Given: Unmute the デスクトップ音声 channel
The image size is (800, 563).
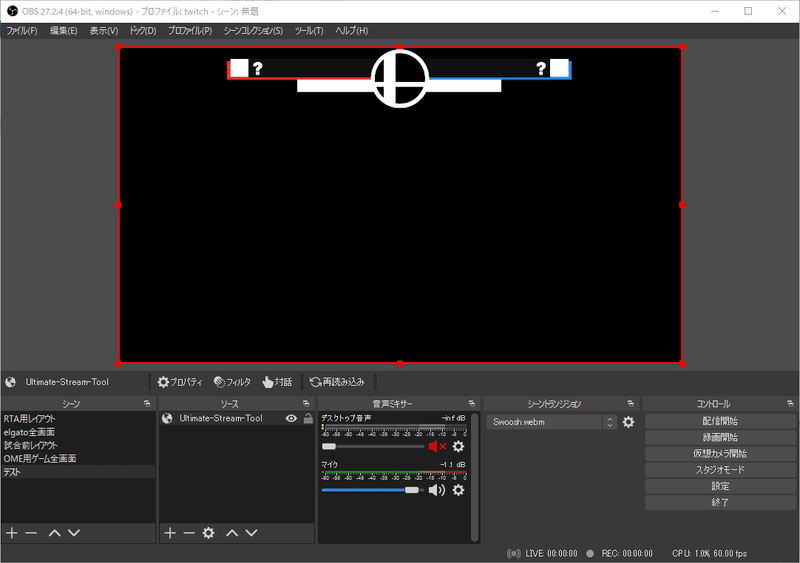Looking at the screenshot, I should pyautogui.click(x=437, y=447).
